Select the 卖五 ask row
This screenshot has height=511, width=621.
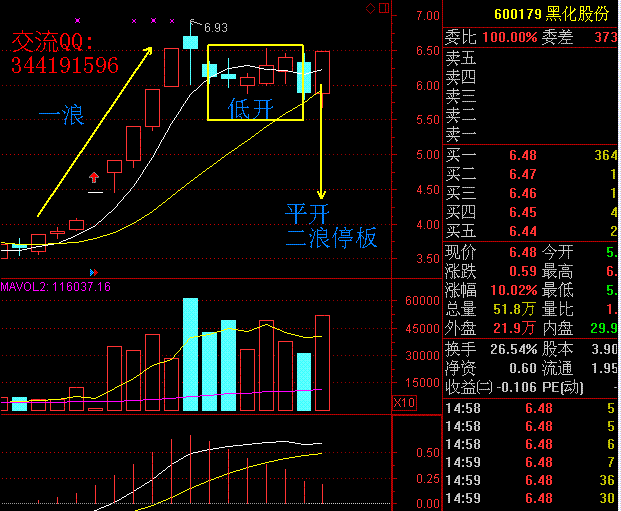tap(530, 60)
